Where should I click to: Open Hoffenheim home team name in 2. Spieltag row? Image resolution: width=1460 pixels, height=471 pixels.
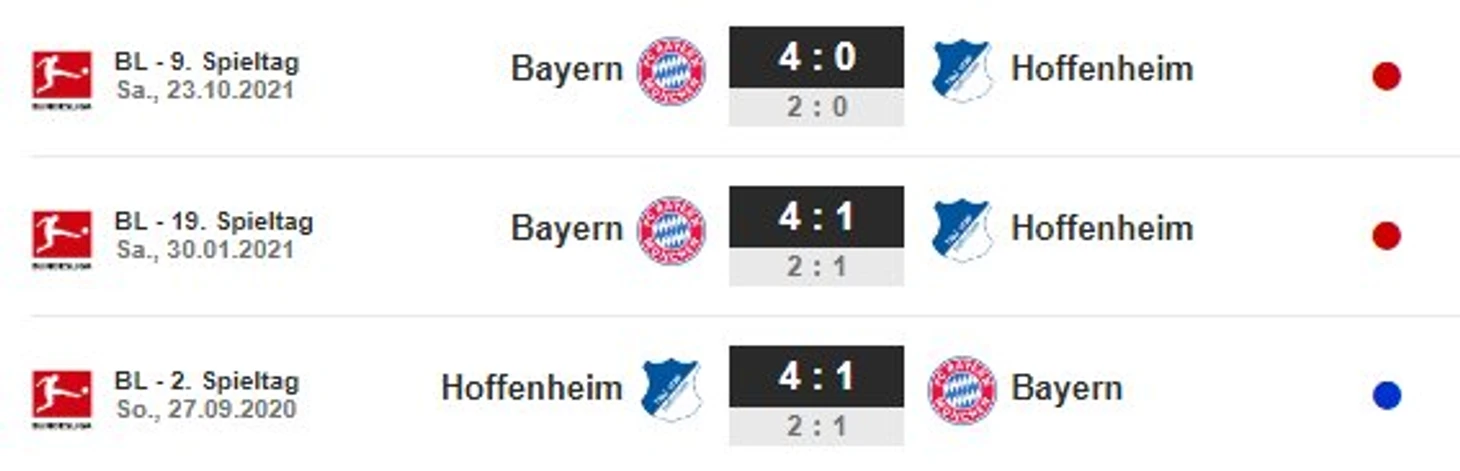[x=532, y=388]
